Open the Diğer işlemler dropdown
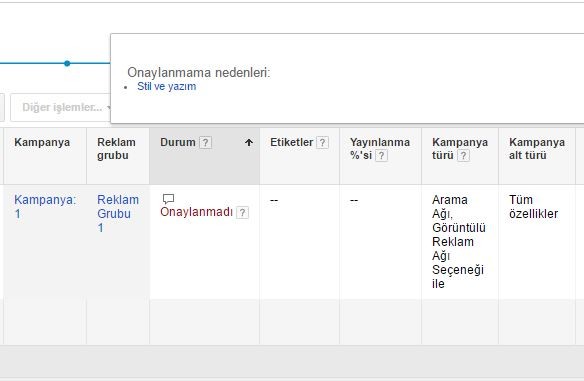Image resolution: width=584 pixels, height=381 pixels. pos(61,107)
